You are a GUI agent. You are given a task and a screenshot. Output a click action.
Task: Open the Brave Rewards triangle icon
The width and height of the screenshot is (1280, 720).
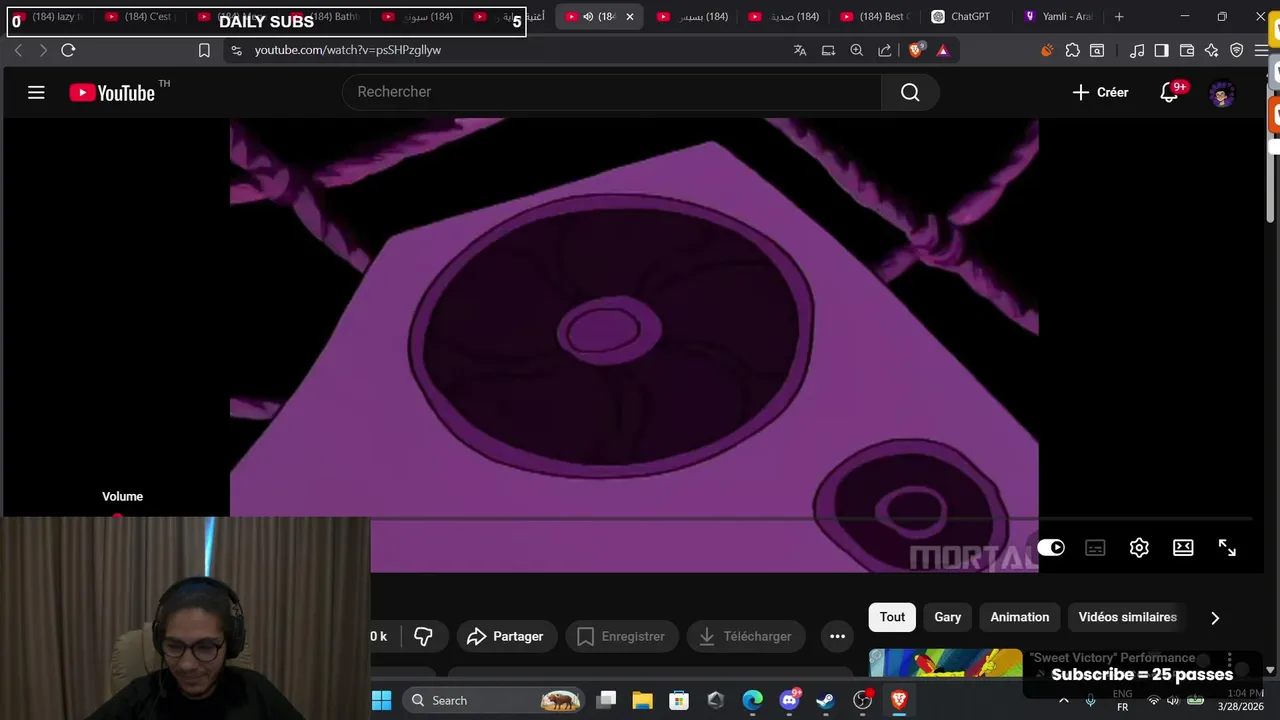pyautogui.click(x=942, y=50)
